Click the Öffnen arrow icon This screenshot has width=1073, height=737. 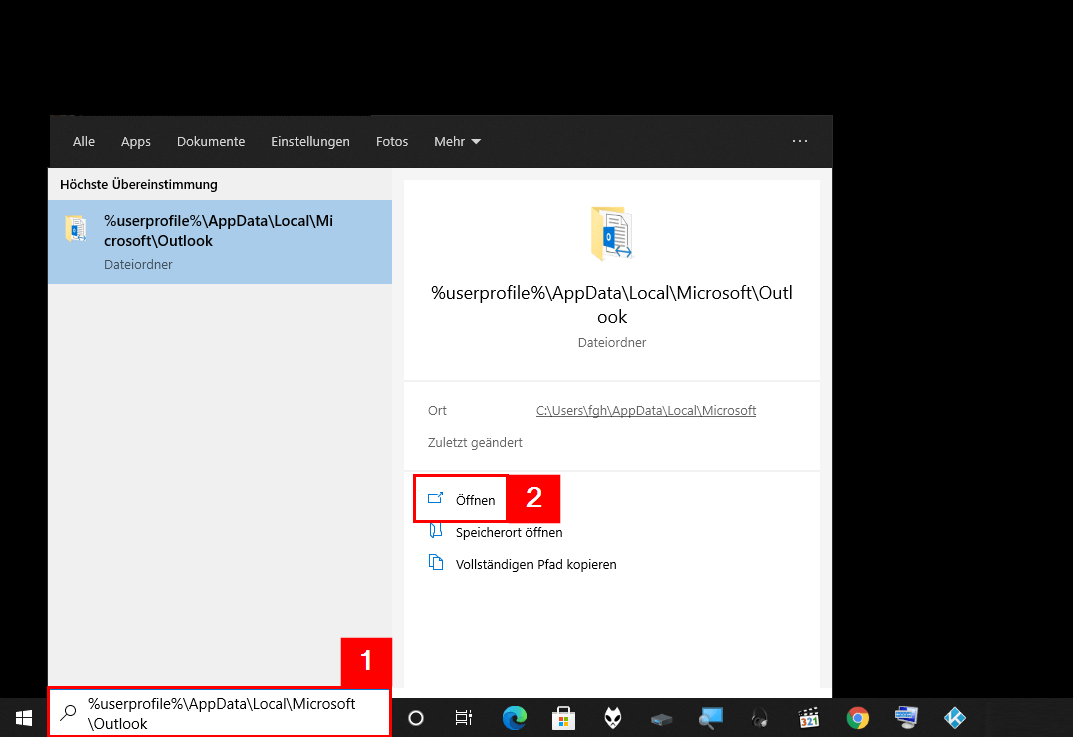pyautogui.click(x=435, y=498)
